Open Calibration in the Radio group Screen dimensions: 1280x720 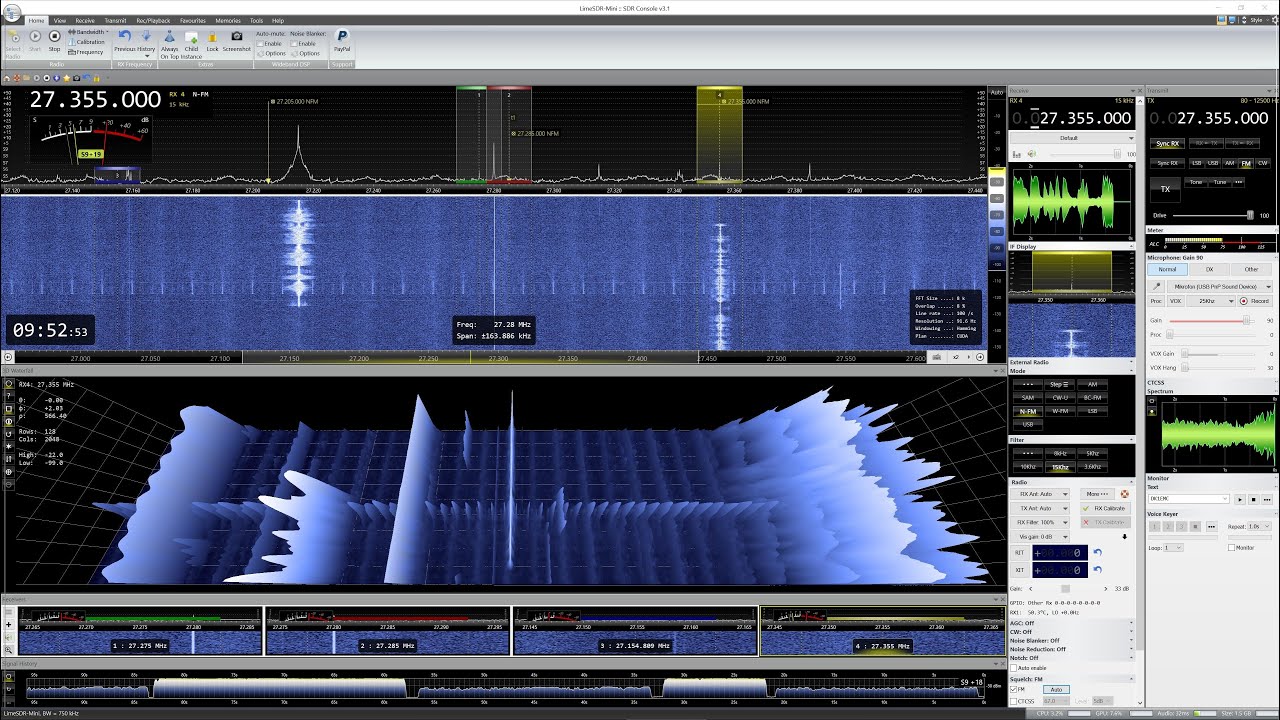coord(87,42)
